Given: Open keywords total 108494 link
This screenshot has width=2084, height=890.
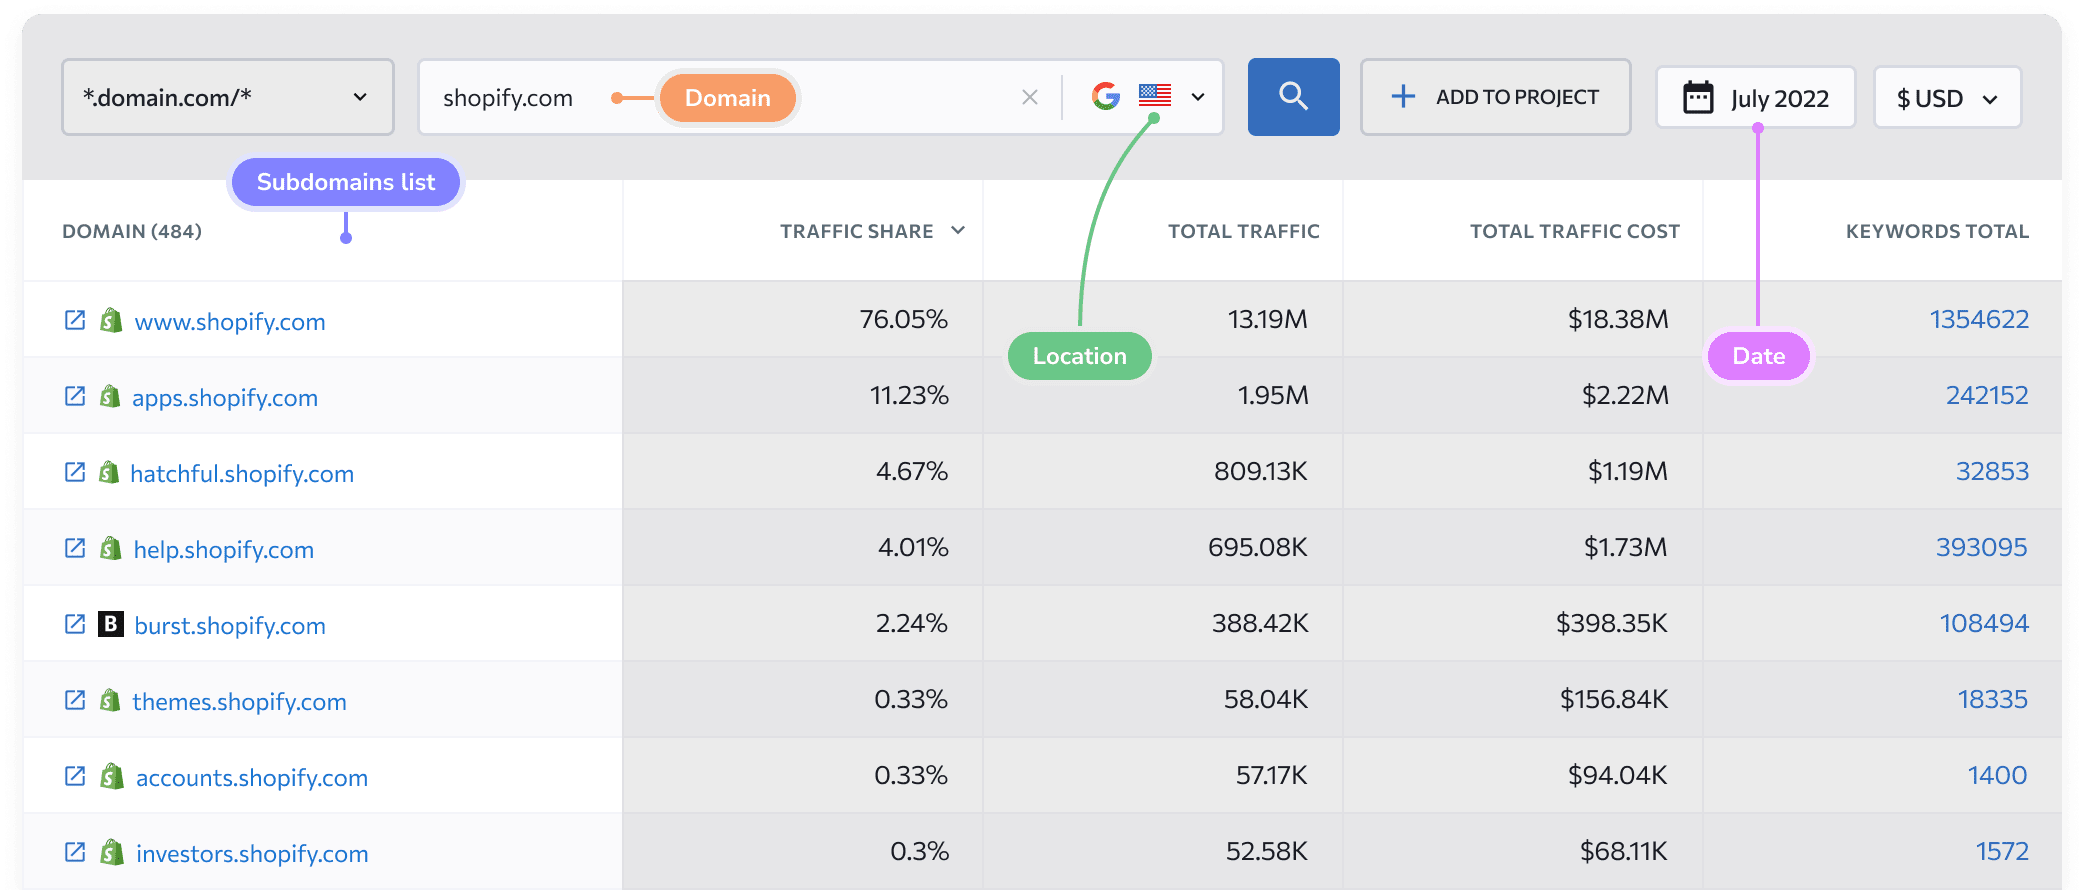Looking at the screenshot, I should [1984, 623].
